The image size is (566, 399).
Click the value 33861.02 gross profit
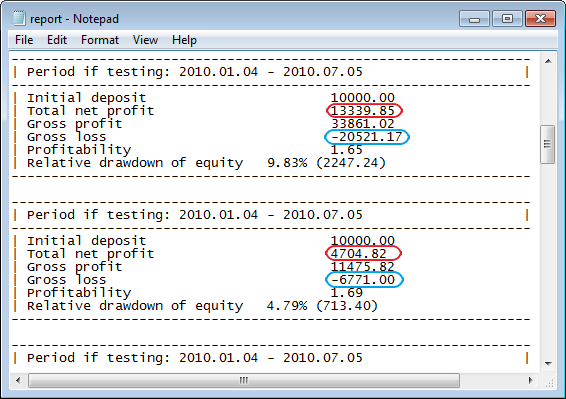click(x=363, y=123)
